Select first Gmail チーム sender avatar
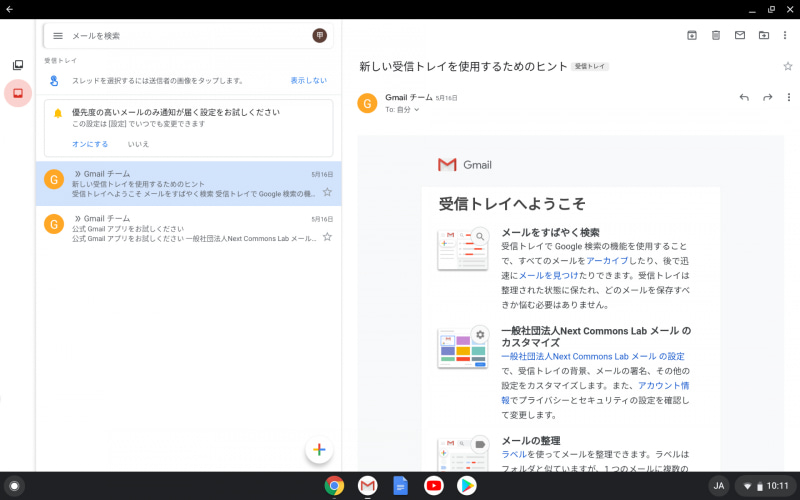Screen dimensions: 800x500 tap(54, 180)
